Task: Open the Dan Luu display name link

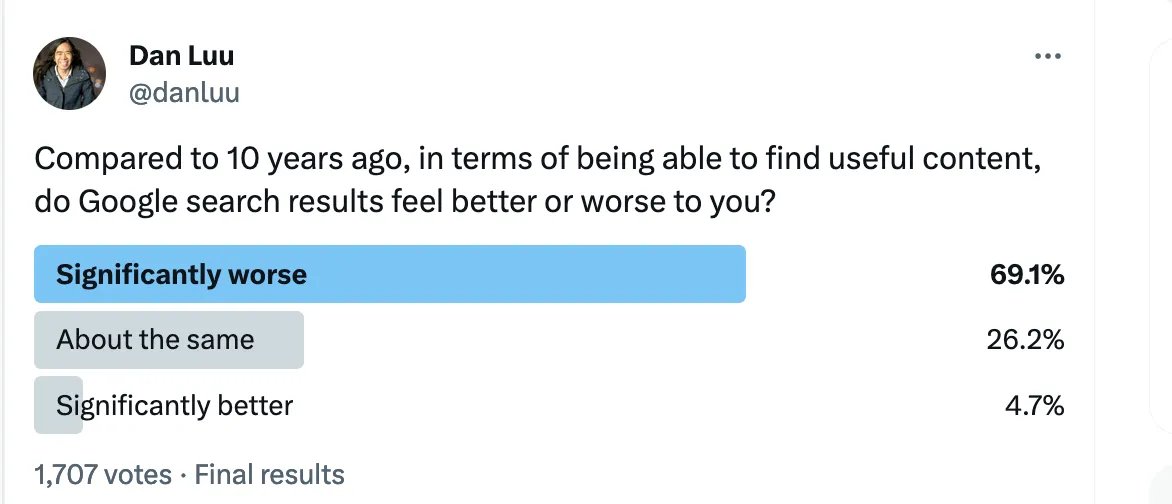Action: 181,57
